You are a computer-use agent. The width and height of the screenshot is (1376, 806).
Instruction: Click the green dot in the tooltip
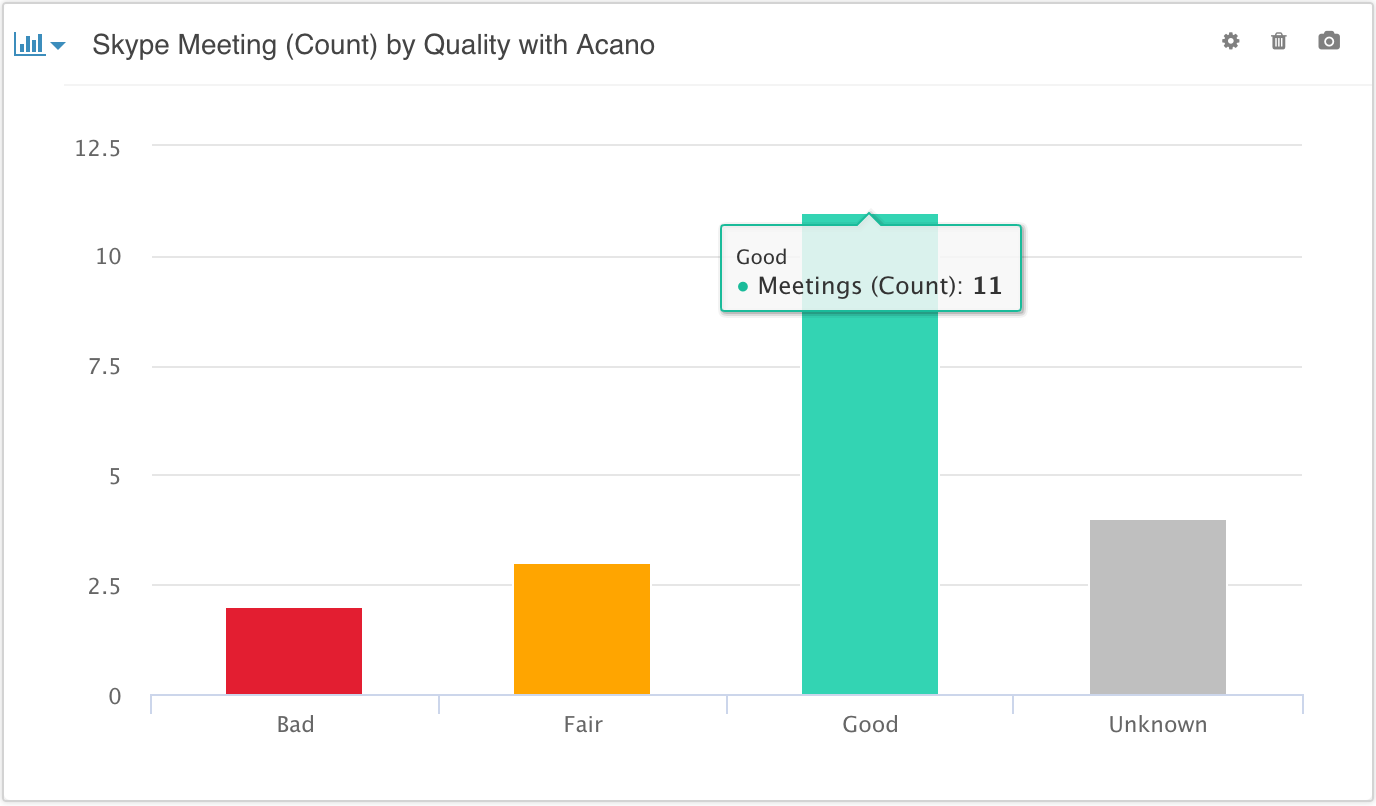(743, 287)
